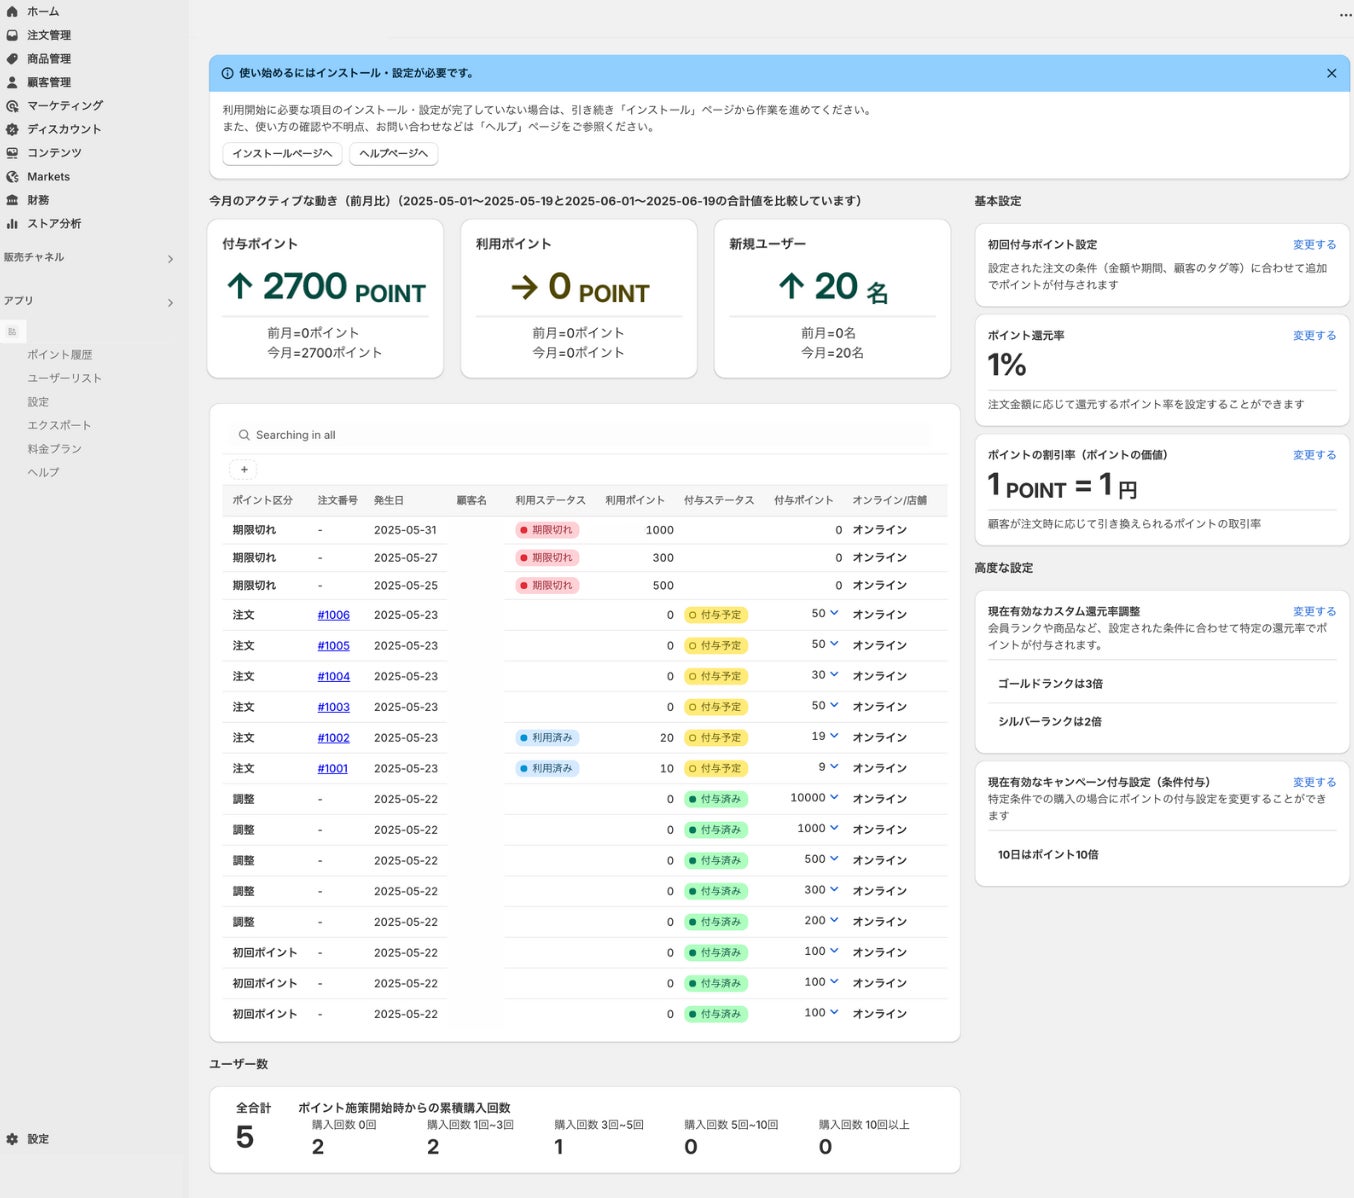1354x1198 pixels.
Task: Dismiss the install-required info banner
Action: pyautogui.click(x=1331, y=73)
